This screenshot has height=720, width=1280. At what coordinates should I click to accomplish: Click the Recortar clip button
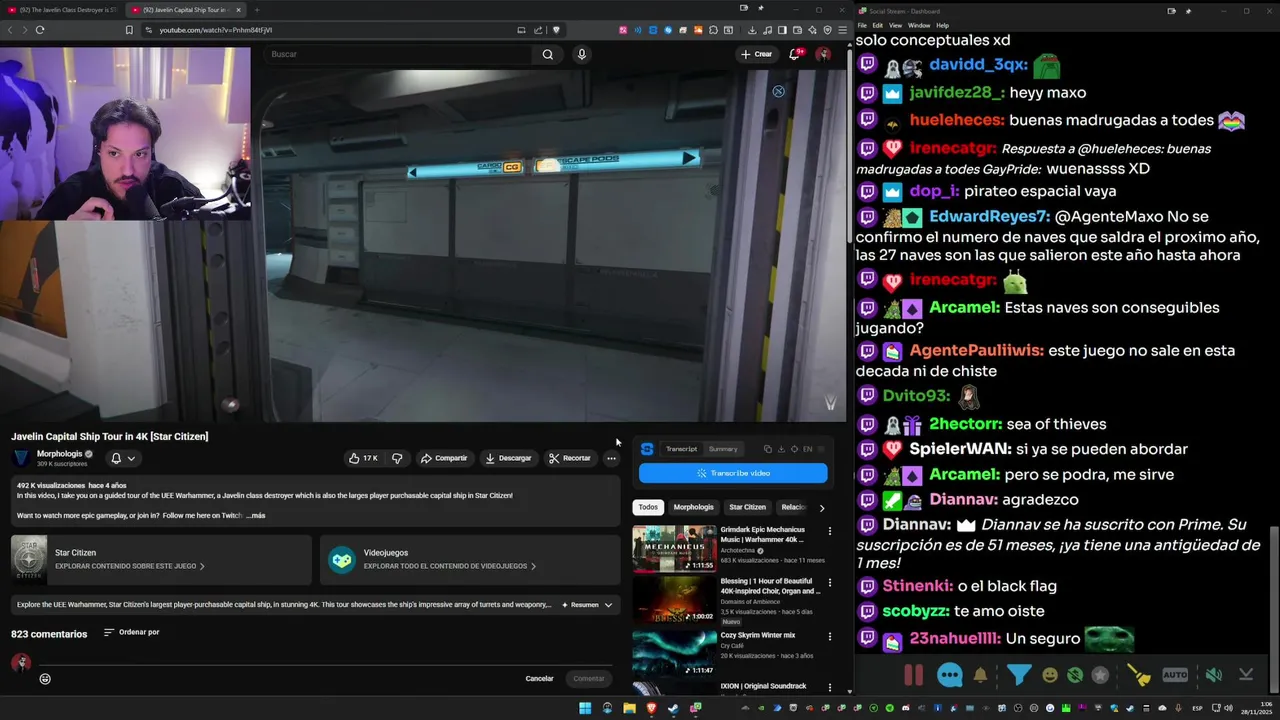coord(570,458)
